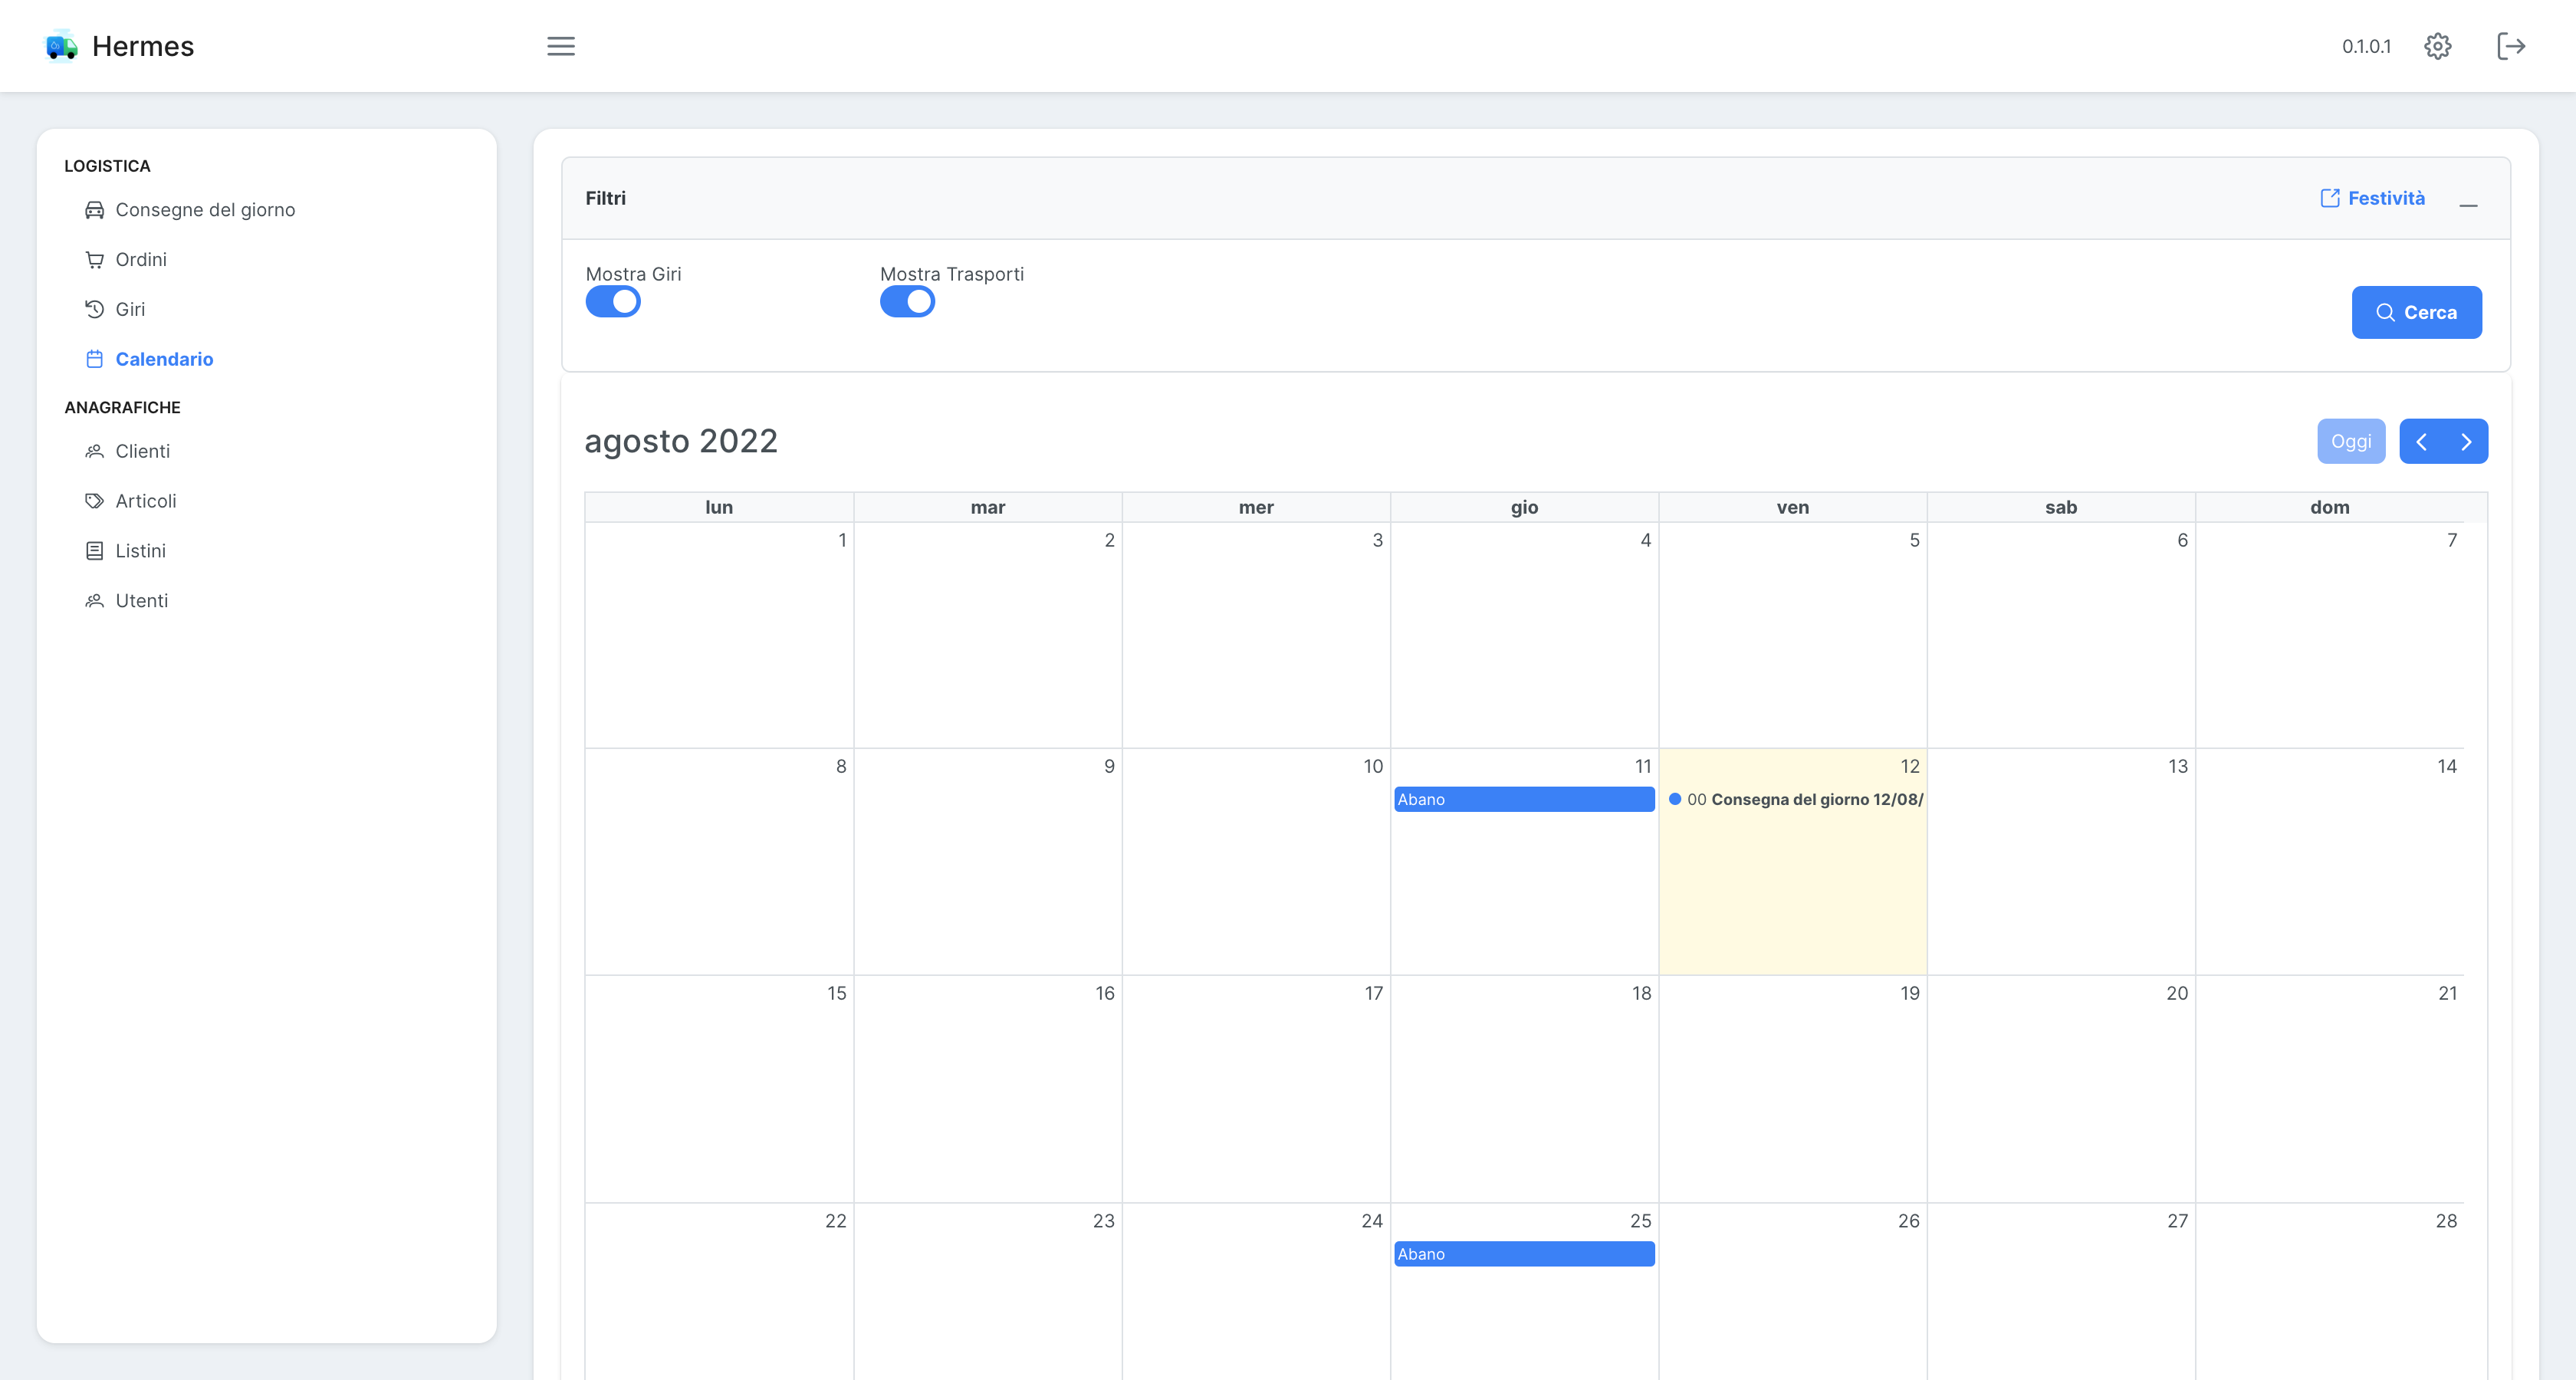Click the Consegne del giorno car icon
Image resolution: width=2576 pixels, height=1380 pixels.
point(94,210)
